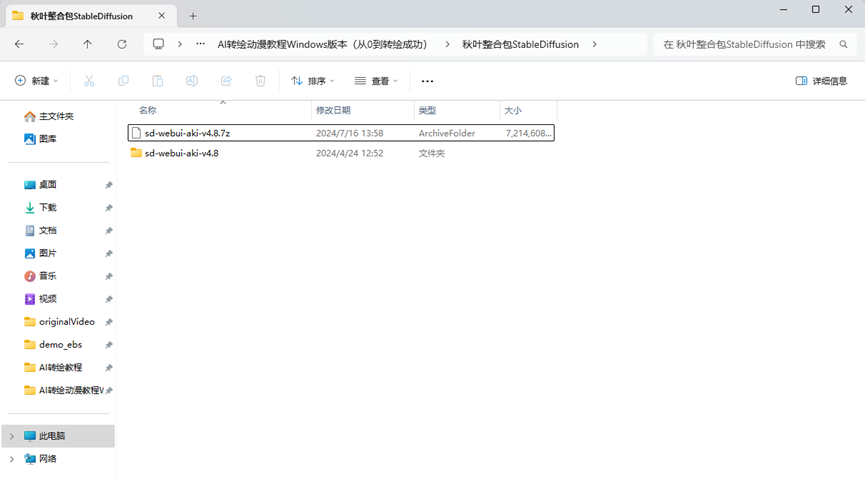Open 主文件夹 (Home) in the sidebar

point(49,116)
